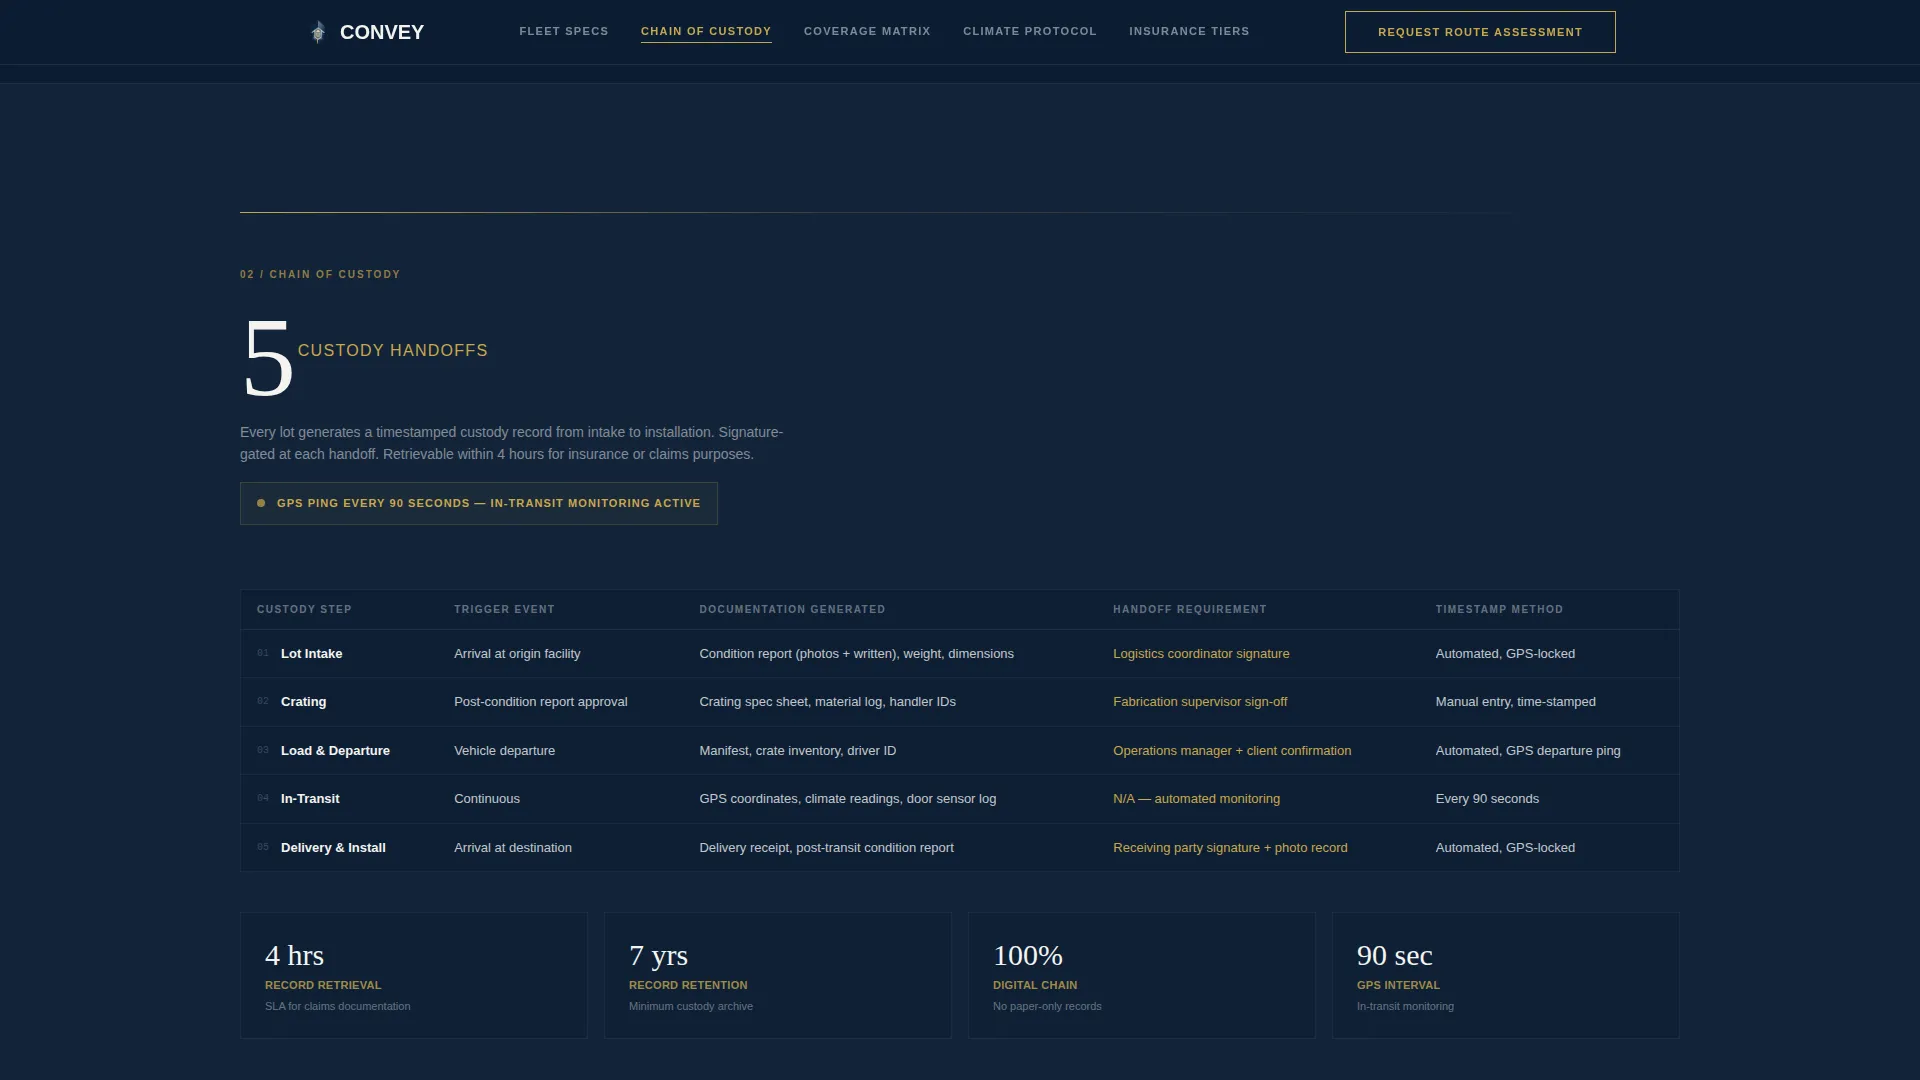Click 'Delivery receipt, post-transit condition report' cell
Viewport: 1920px width, 1080px height.
tap(826, 848)
